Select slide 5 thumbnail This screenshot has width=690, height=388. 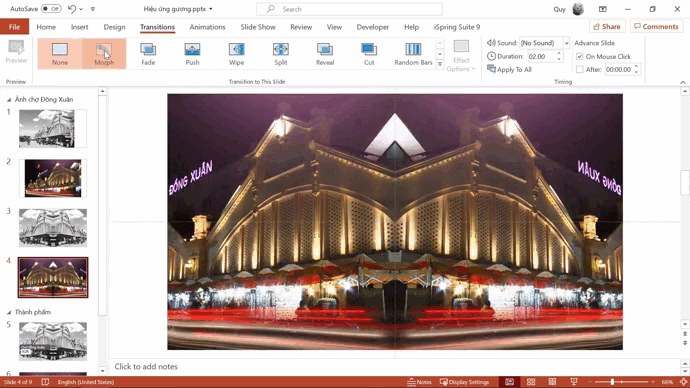53,341
